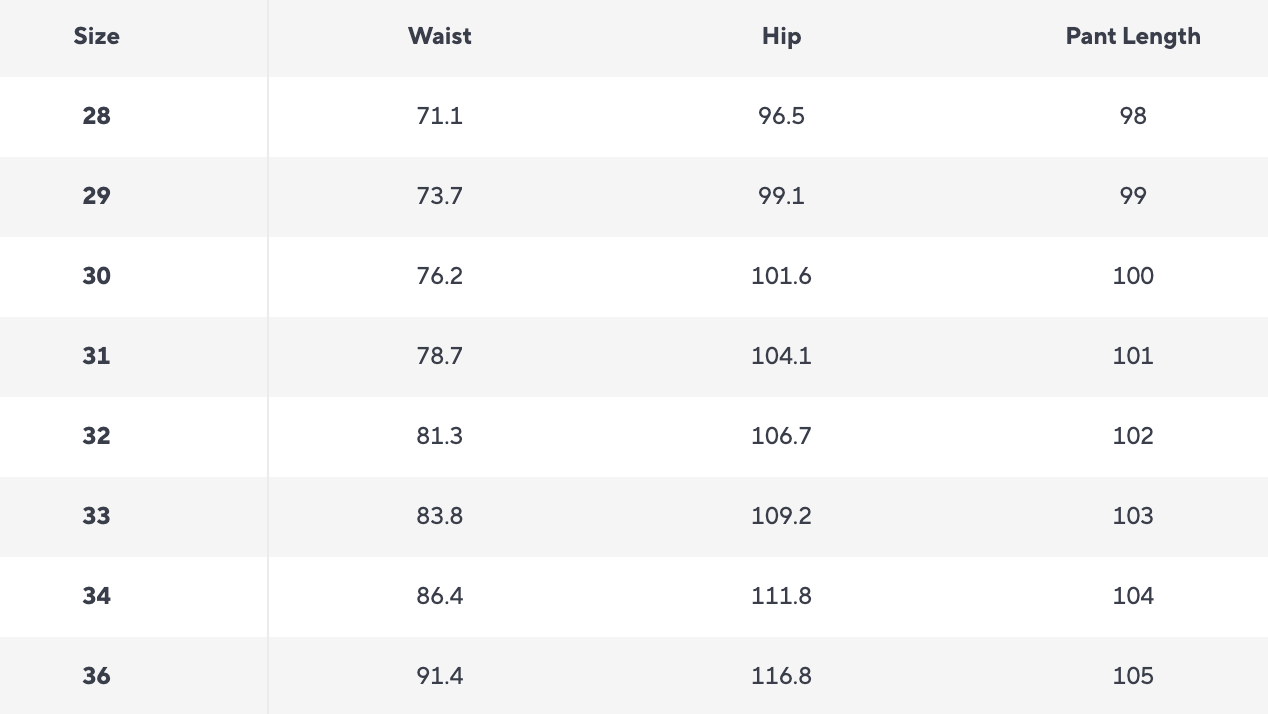Viewport: 1268px width, 714px height.
Task: Click the Waist column header
Action: tap(439, 36)
